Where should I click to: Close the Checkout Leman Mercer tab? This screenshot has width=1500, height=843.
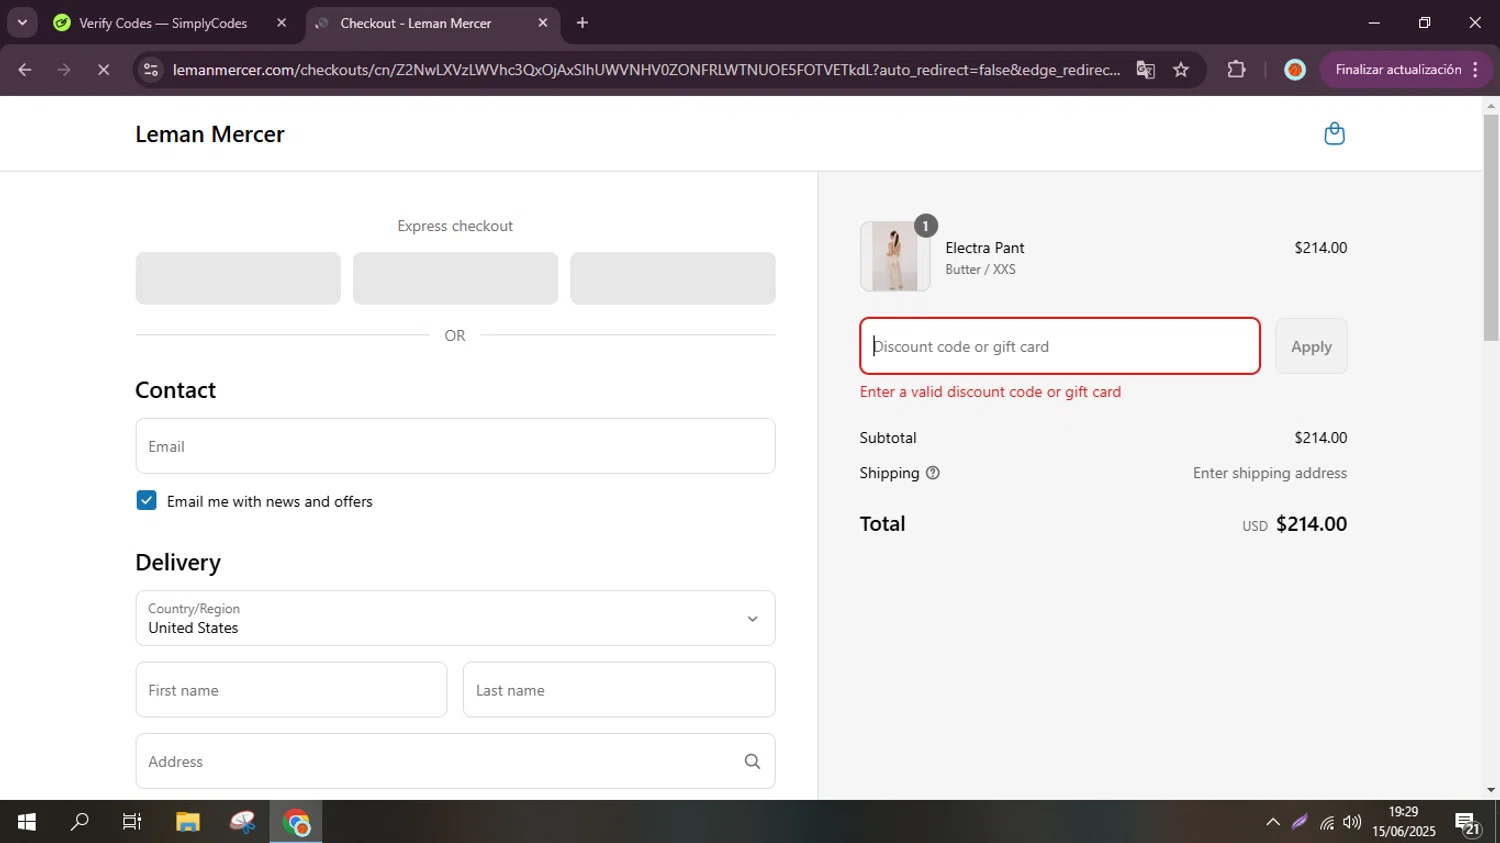[x=543, y=23]
